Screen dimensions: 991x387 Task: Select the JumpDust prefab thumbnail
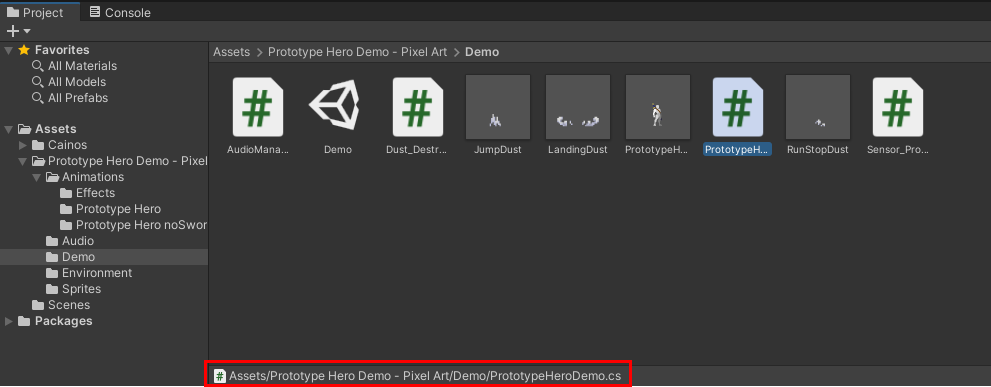click(x=497, y=107)
